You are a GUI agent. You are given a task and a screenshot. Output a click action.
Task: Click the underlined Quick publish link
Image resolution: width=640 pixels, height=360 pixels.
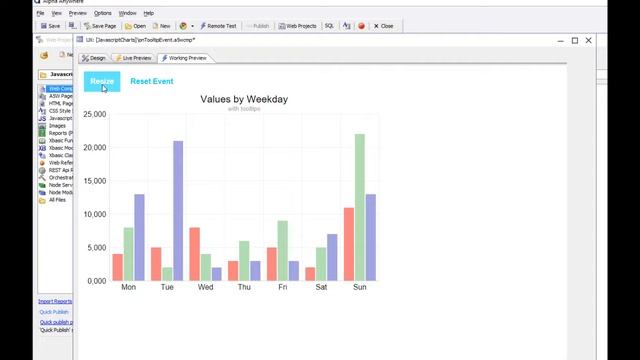(56, 322)
